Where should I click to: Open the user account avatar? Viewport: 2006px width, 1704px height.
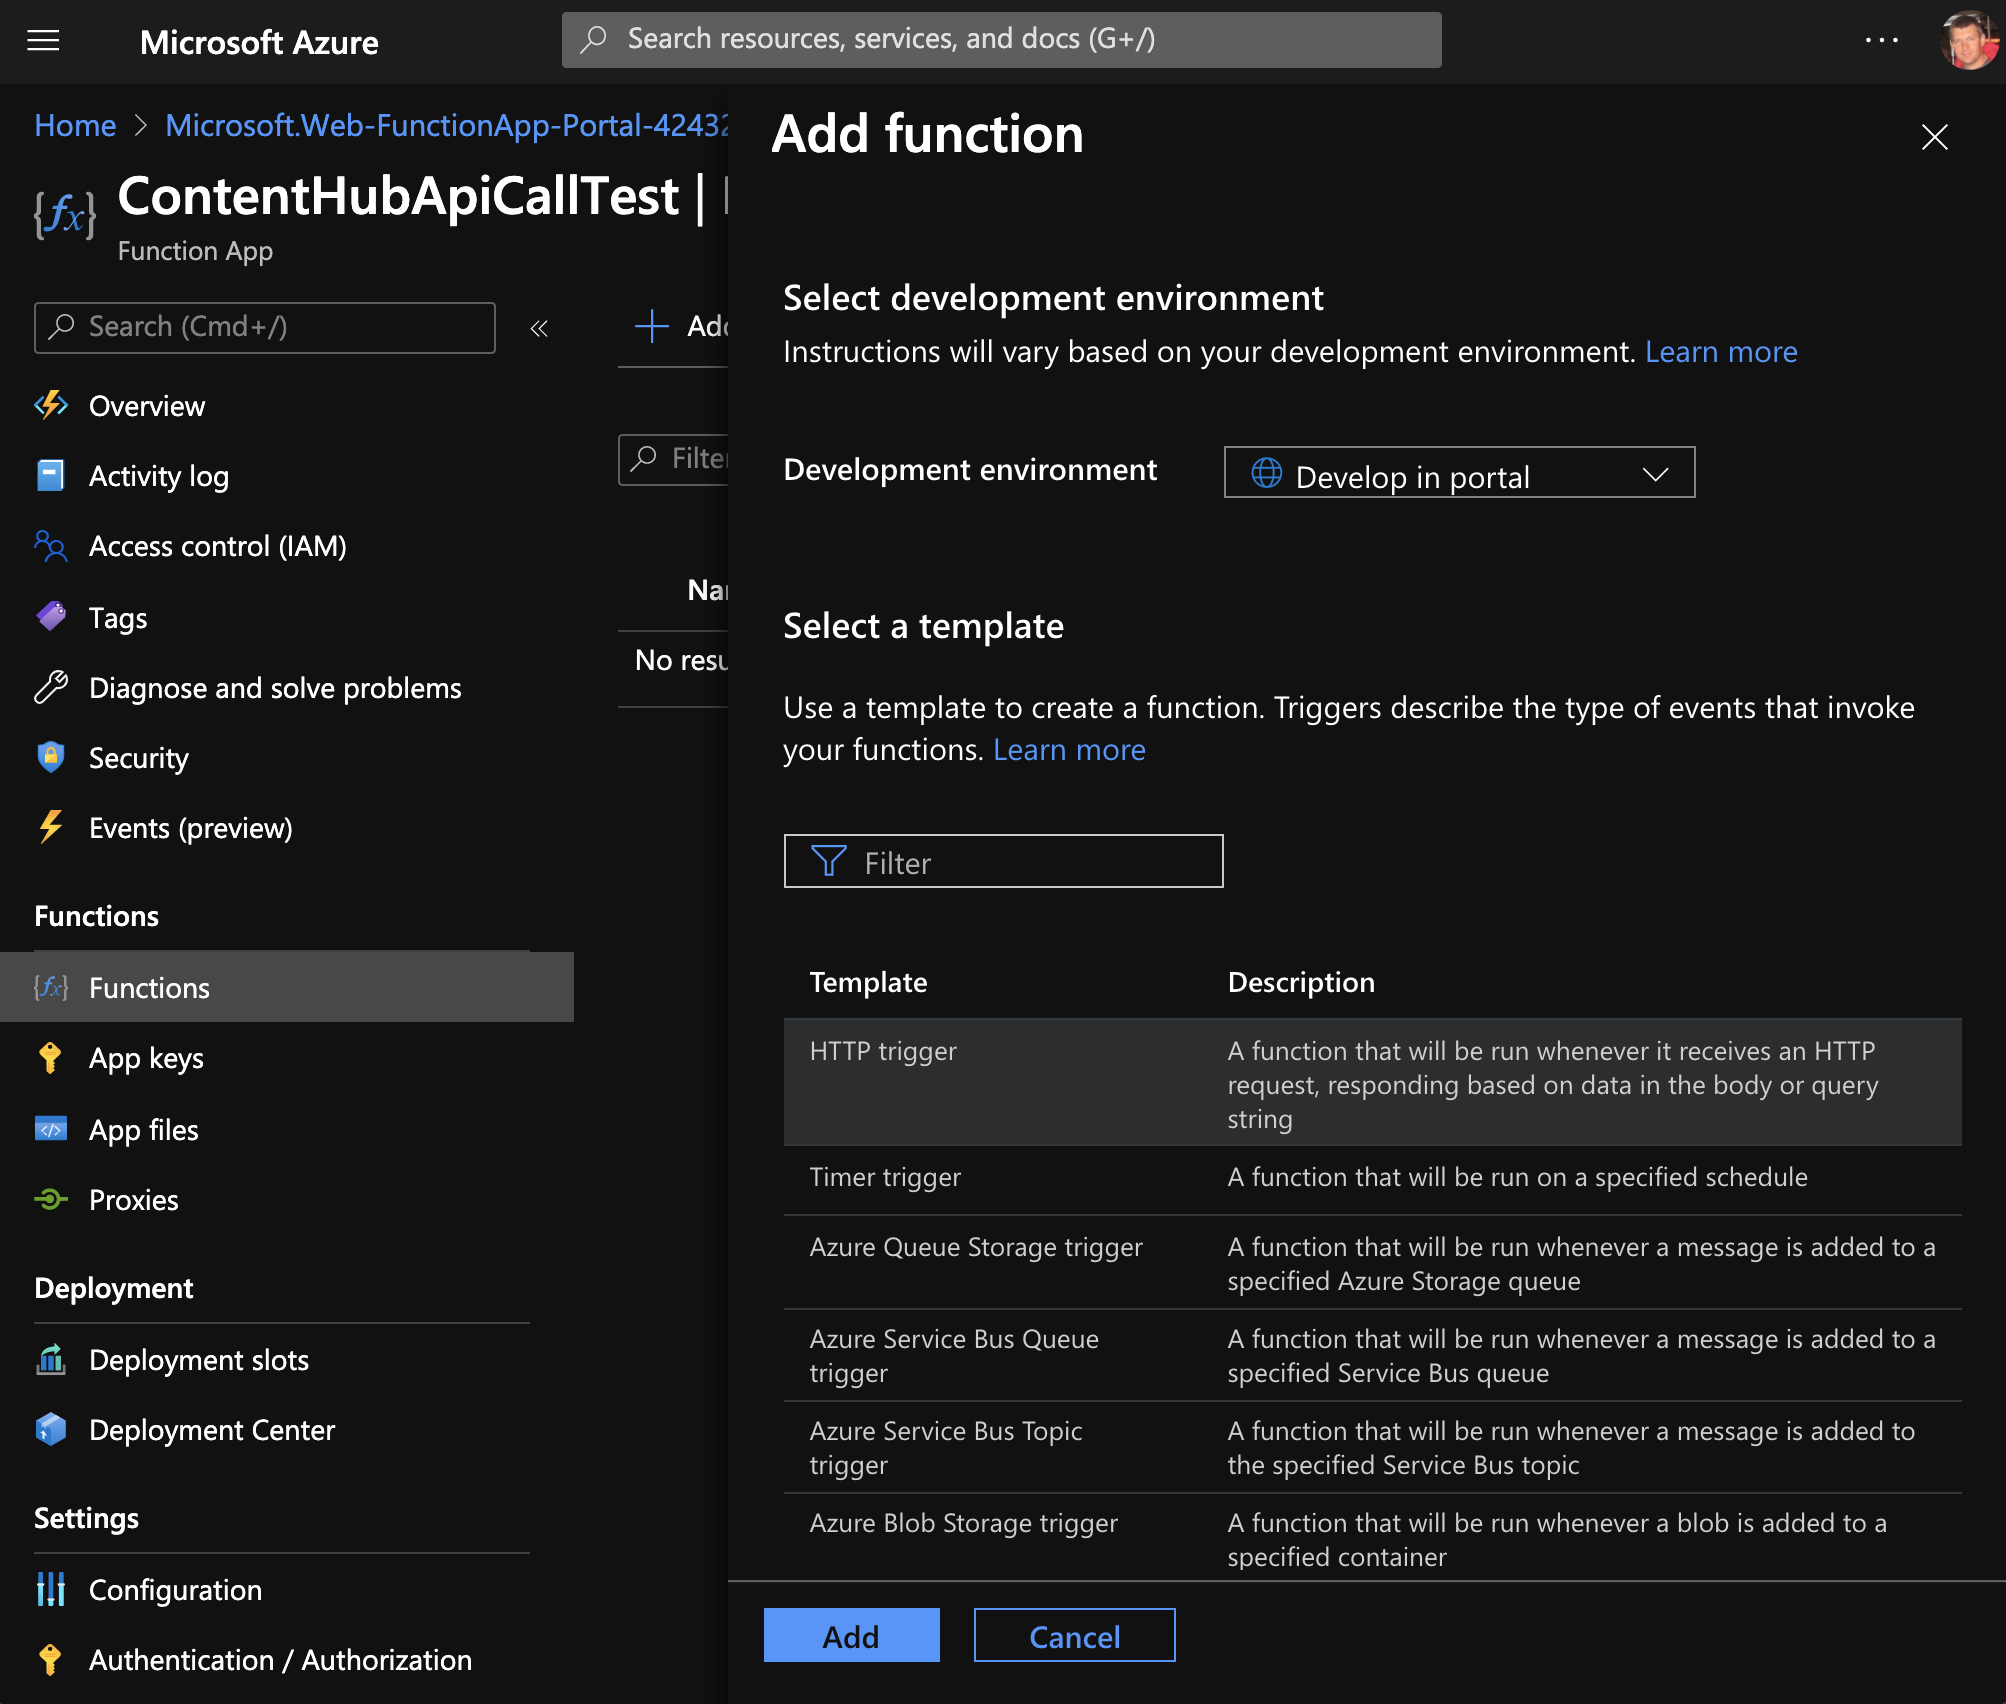[1968, 41]
